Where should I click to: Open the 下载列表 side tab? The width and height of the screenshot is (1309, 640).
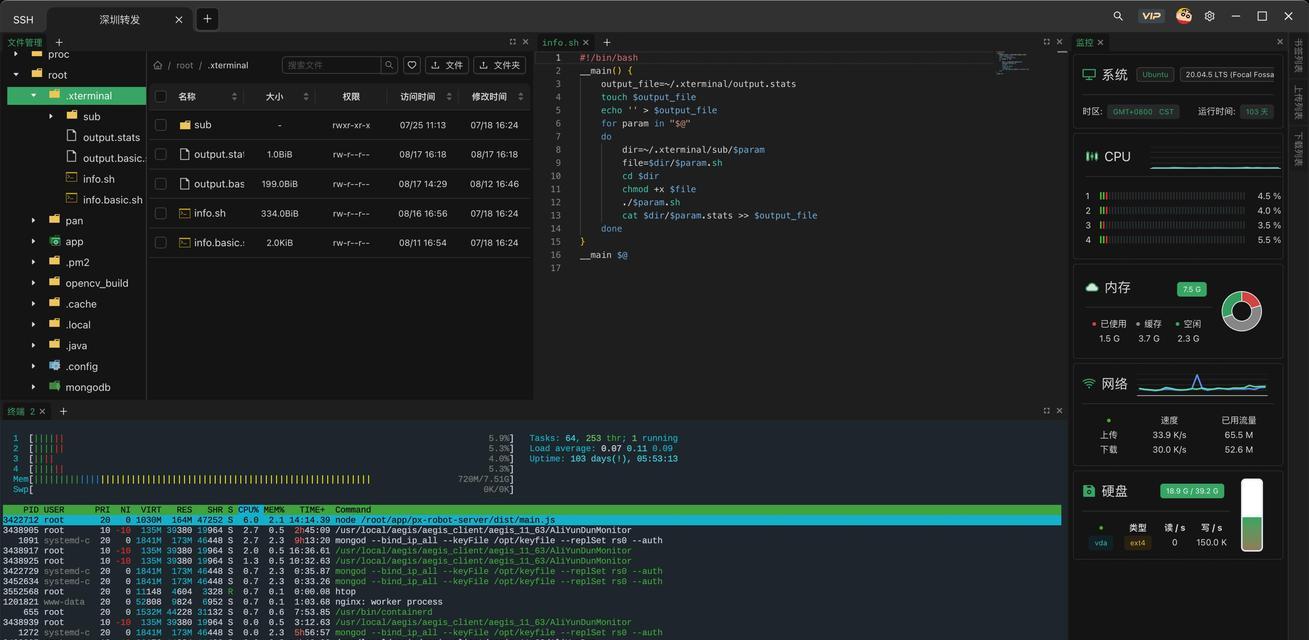(x=1298, y=150)
